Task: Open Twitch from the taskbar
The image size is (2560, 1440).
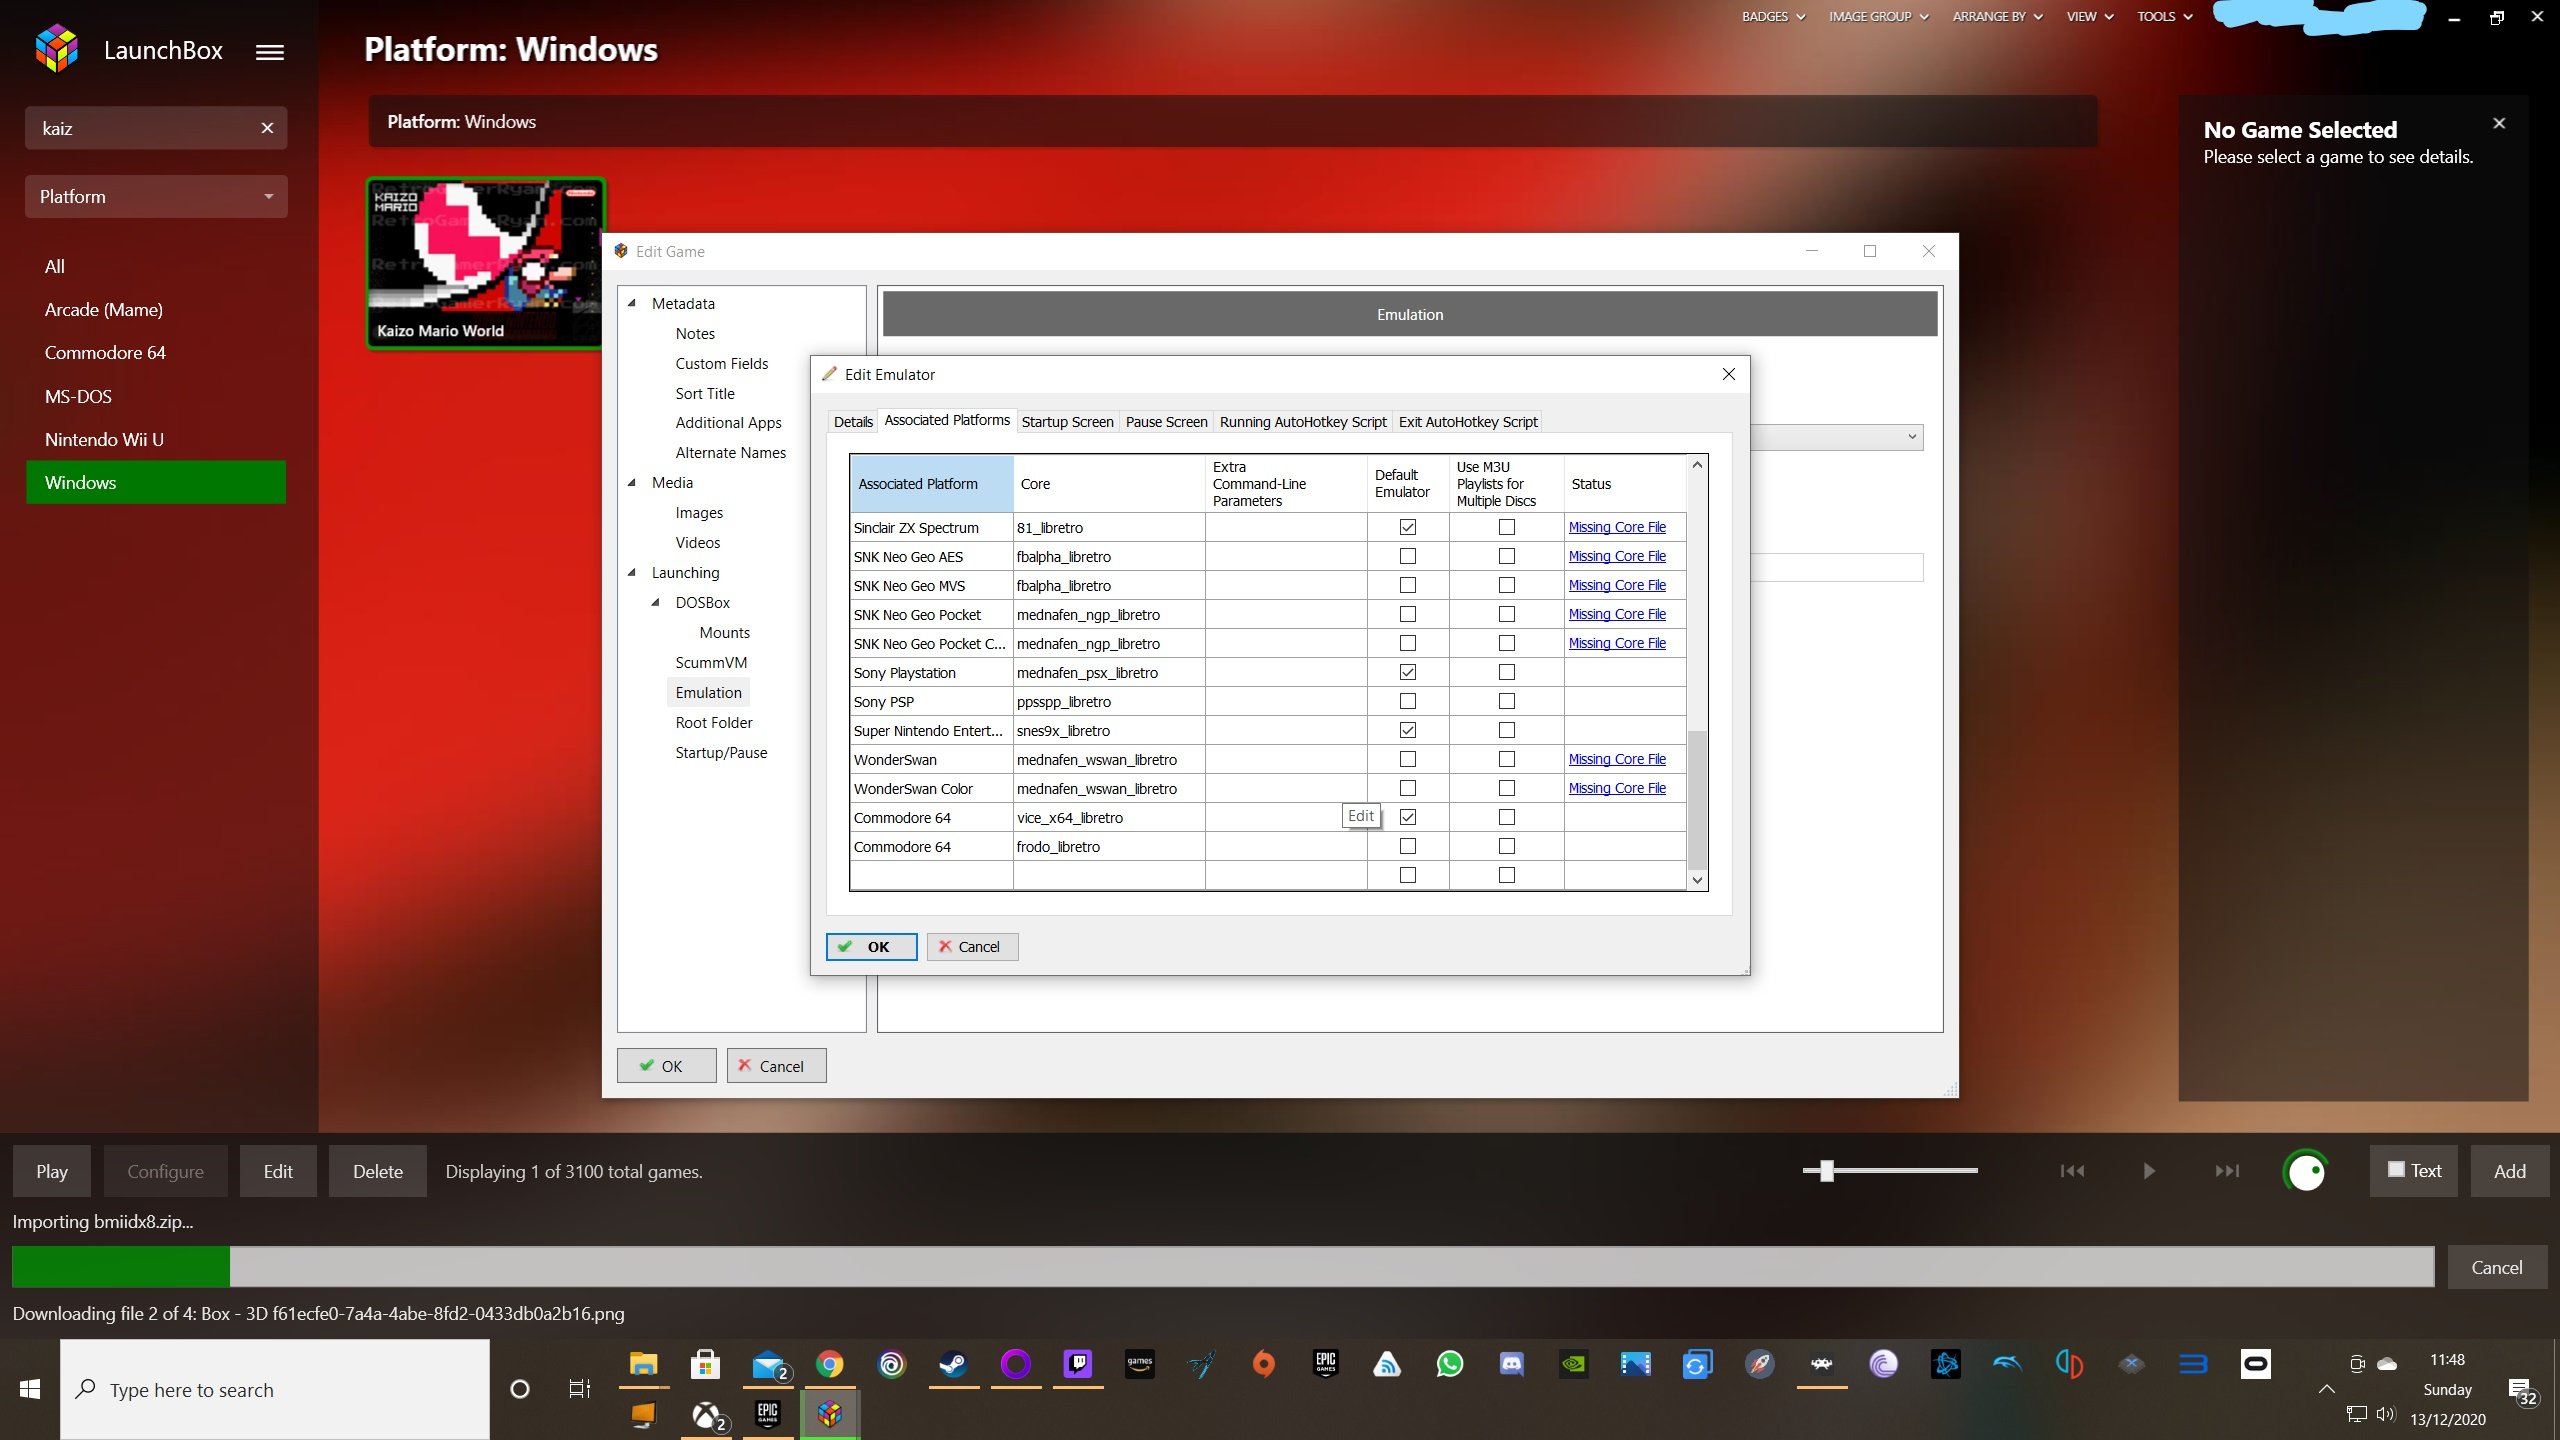Action: [1077, 1364]
